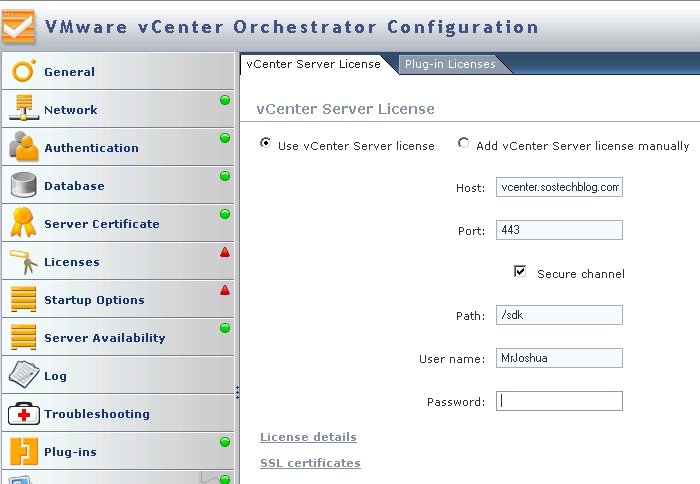700x484 pixels.
Task: Toggle the Secure channel checkbox
Action: pyautogui.click(x=520, y=271)
